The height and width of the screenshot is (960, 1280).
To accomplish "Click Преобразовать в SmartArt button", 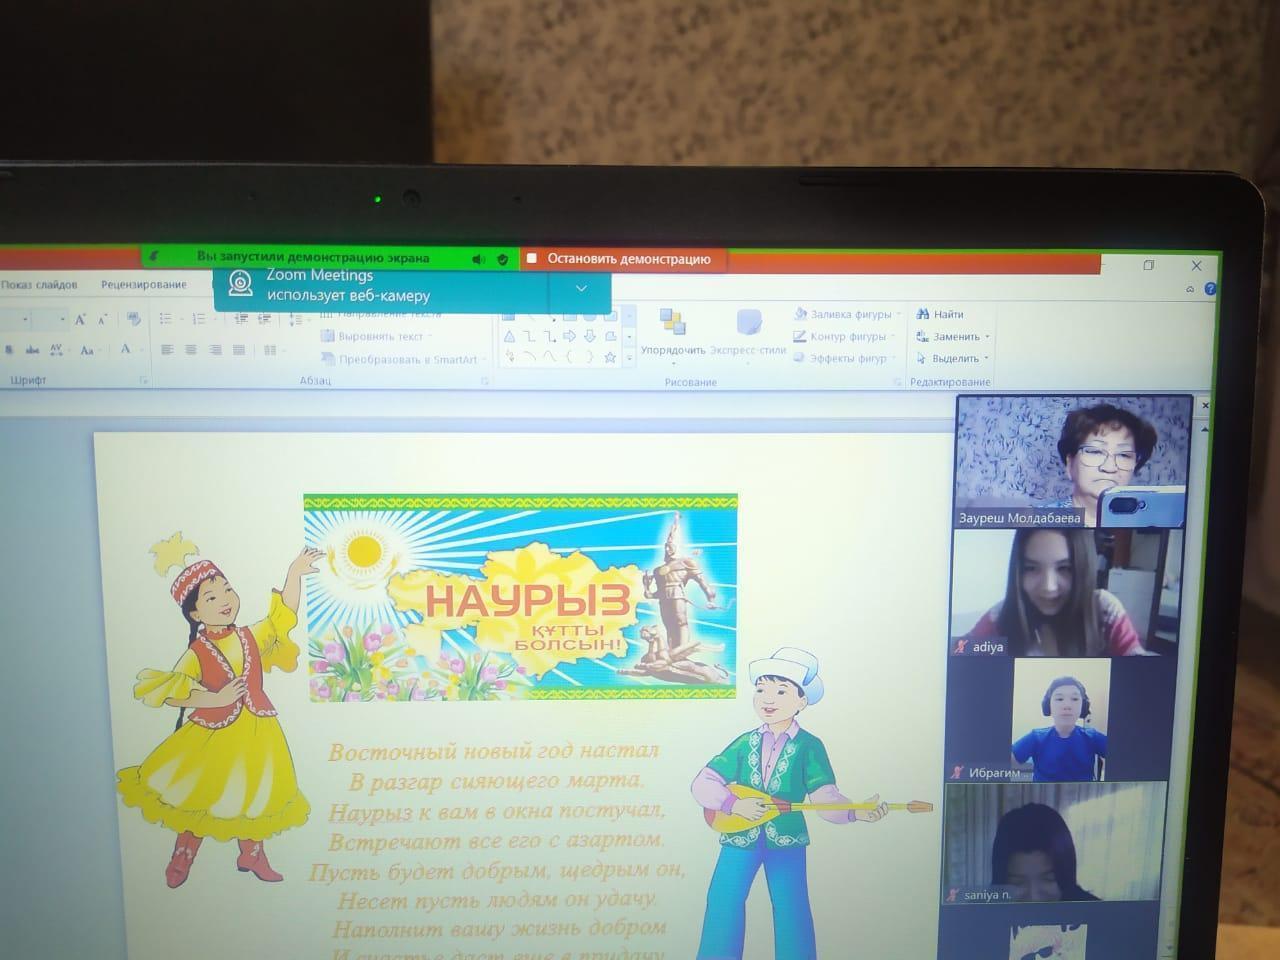I will [x=400, y=359].
